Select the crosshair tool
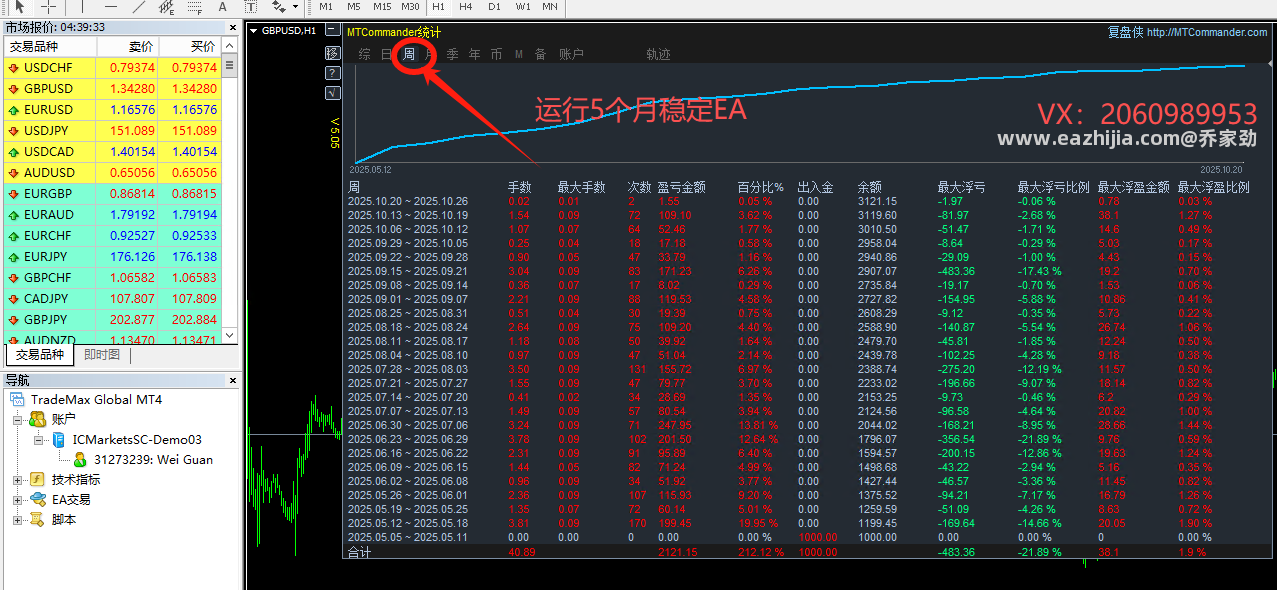1277x590 pixels. pyautogui.click(x=47, y=6)
